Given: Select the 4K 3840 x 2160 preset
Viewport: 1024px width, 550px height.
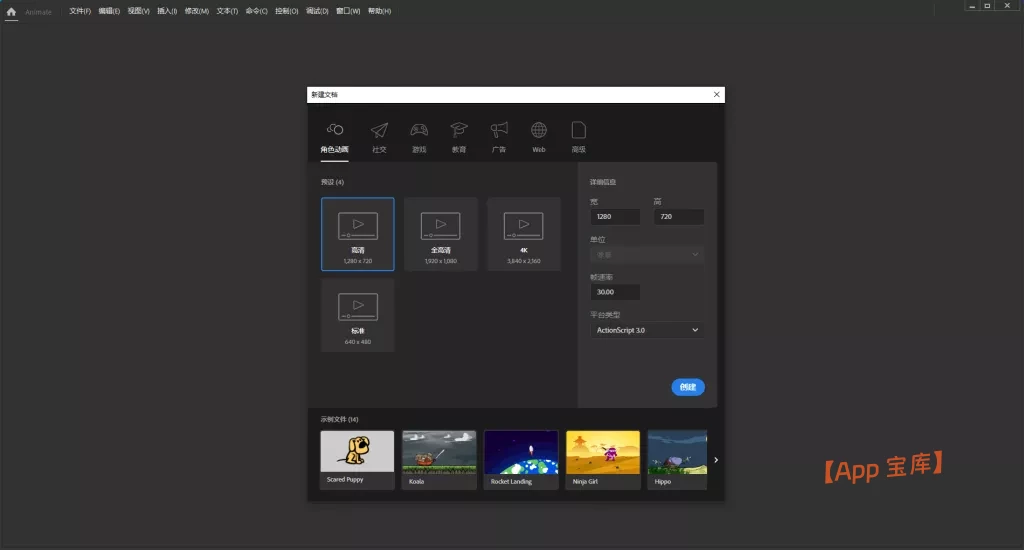Looking at the screenshot, I should click(x=523, y=234).
